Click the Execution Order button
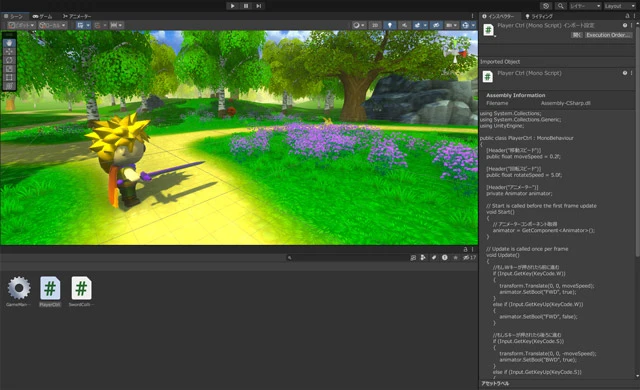This screenshot has width=640, height=390. (609, 35)
